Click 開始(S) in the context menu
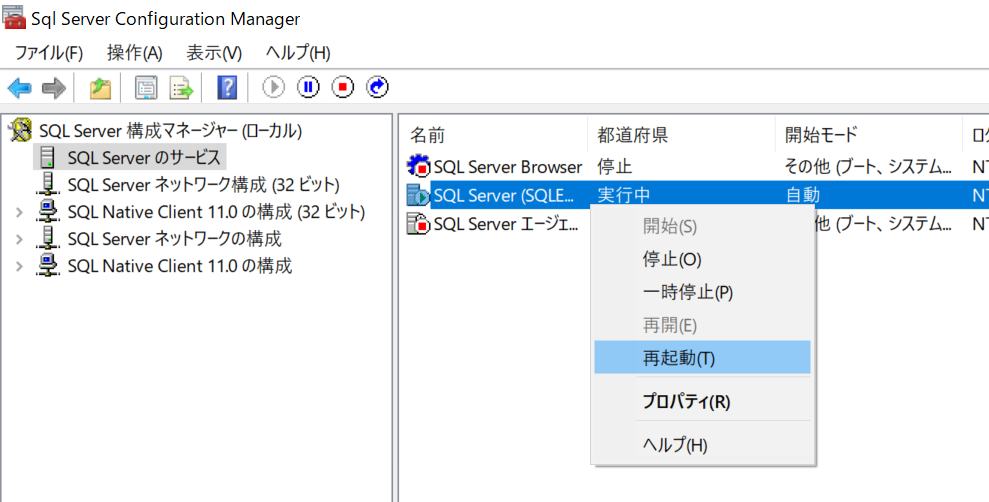Image resolution: width=989 pixels, height=502 pixels. [703, 226]
